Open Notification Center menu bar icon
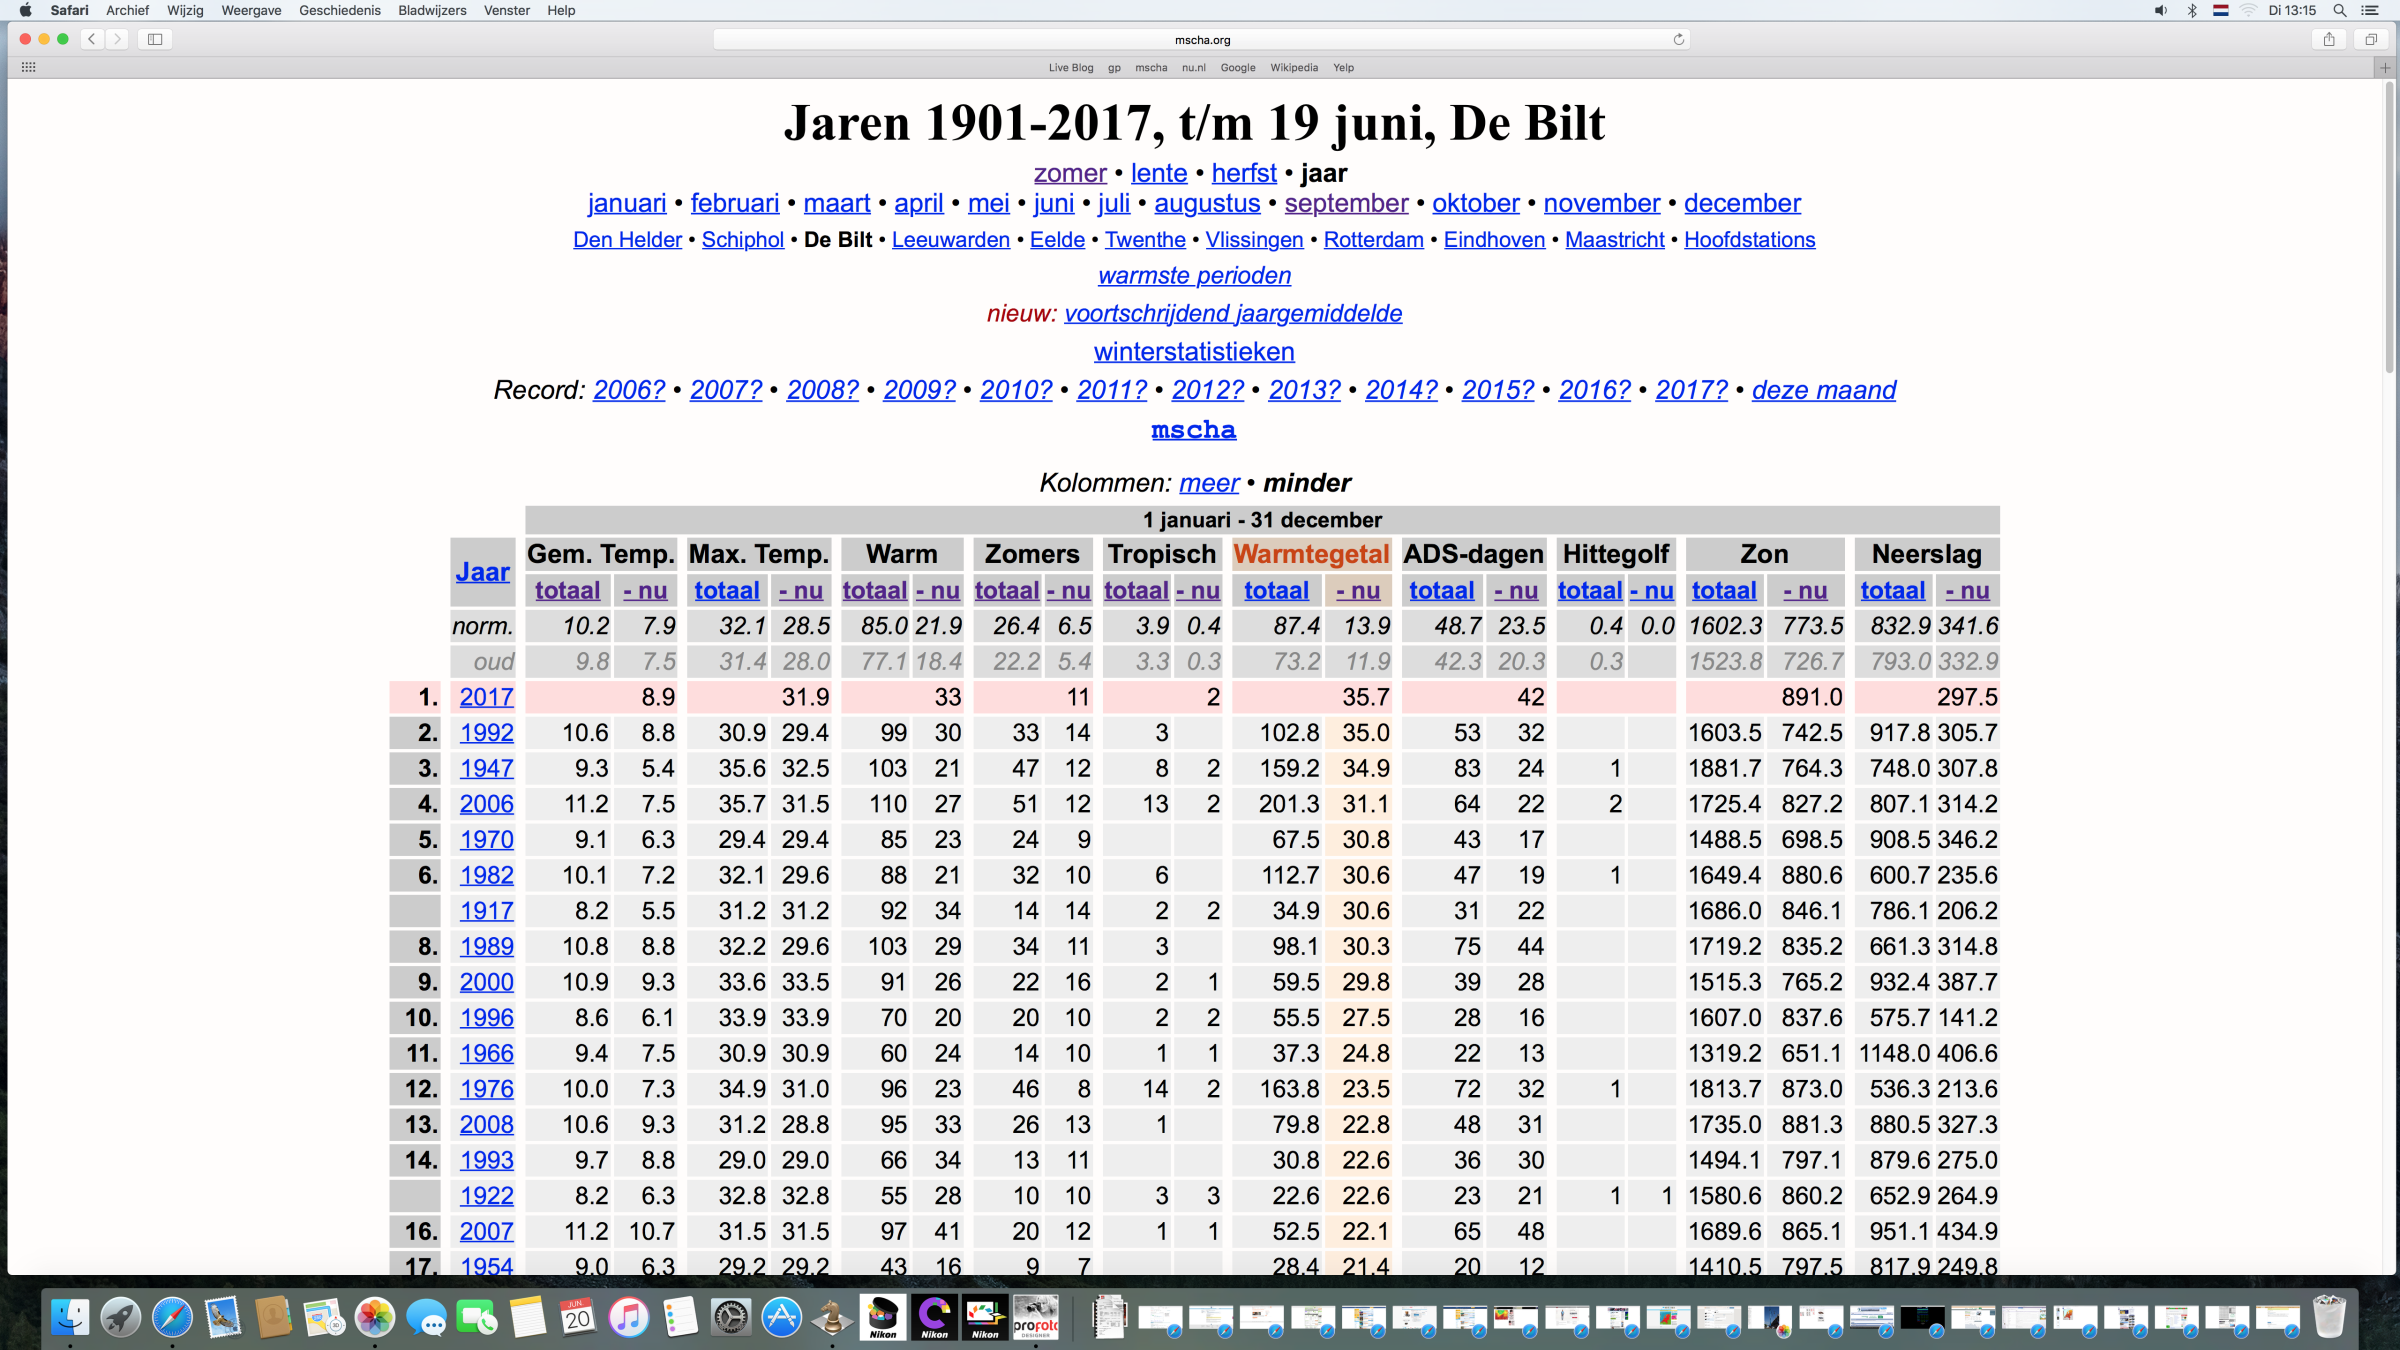Screen dimensions: 2400x1350 pos(2370,10)
